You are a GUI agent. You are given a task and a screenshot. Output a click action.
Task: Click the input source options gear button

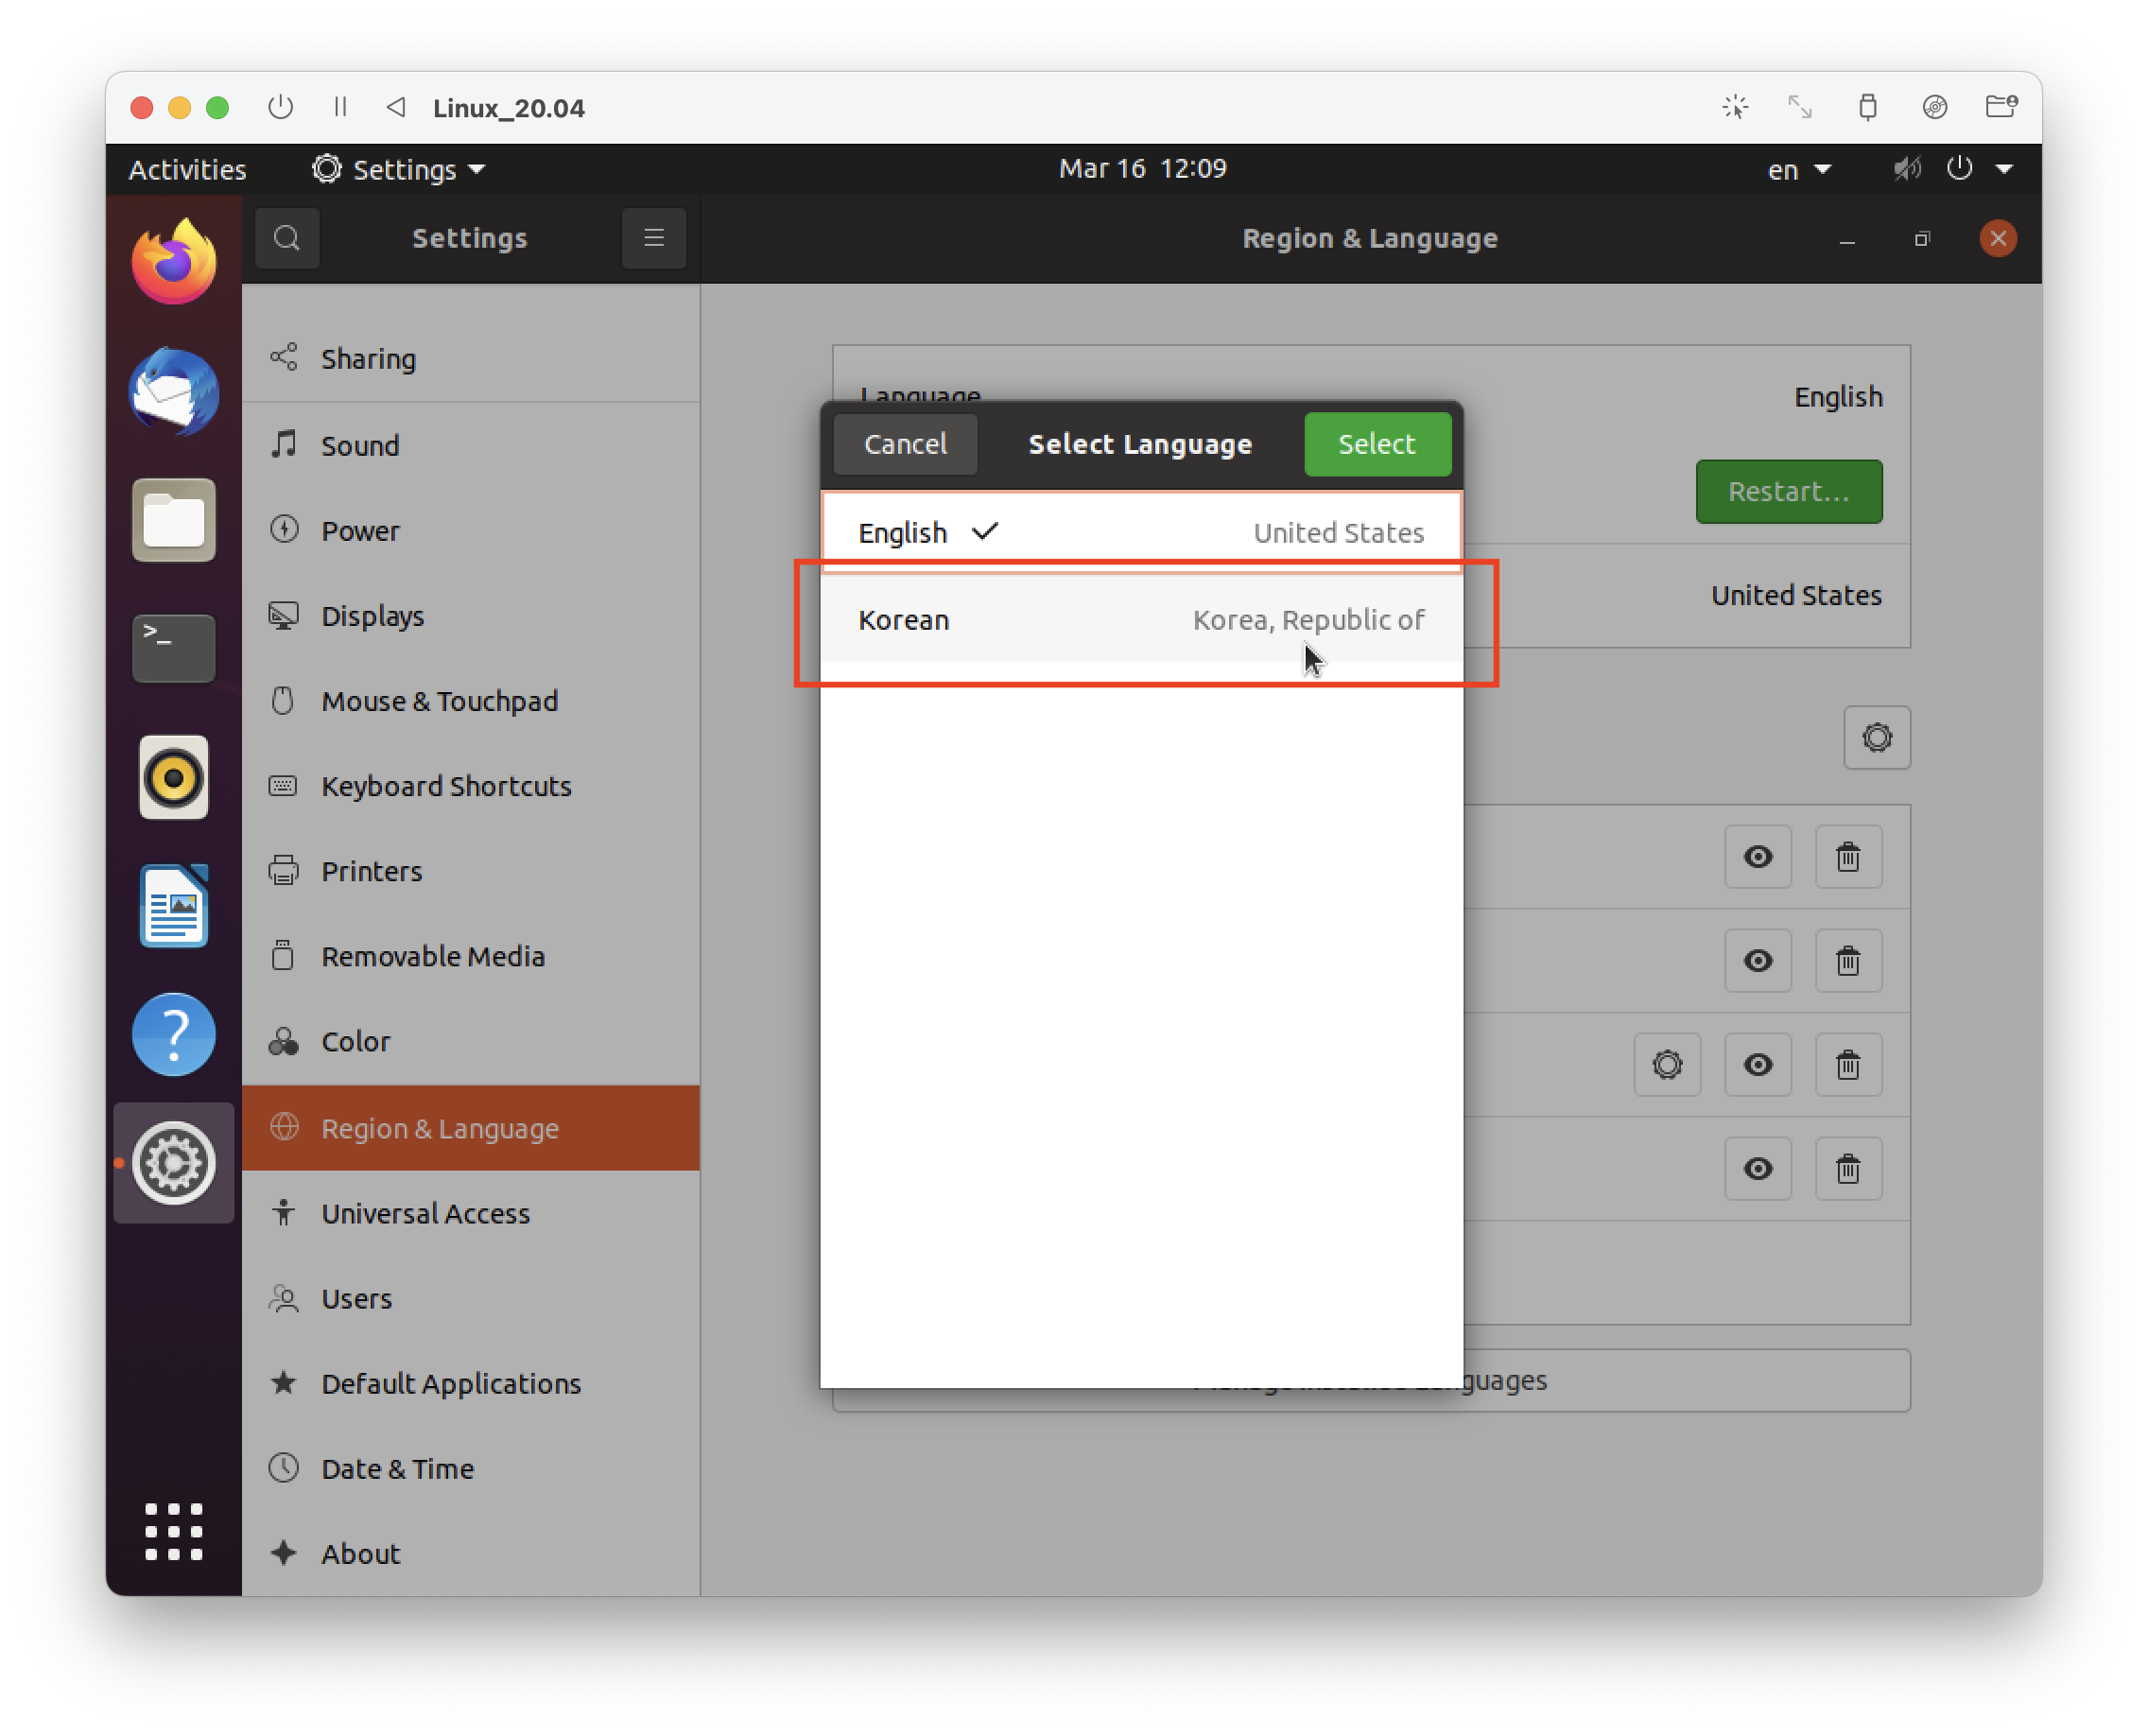1876,738
